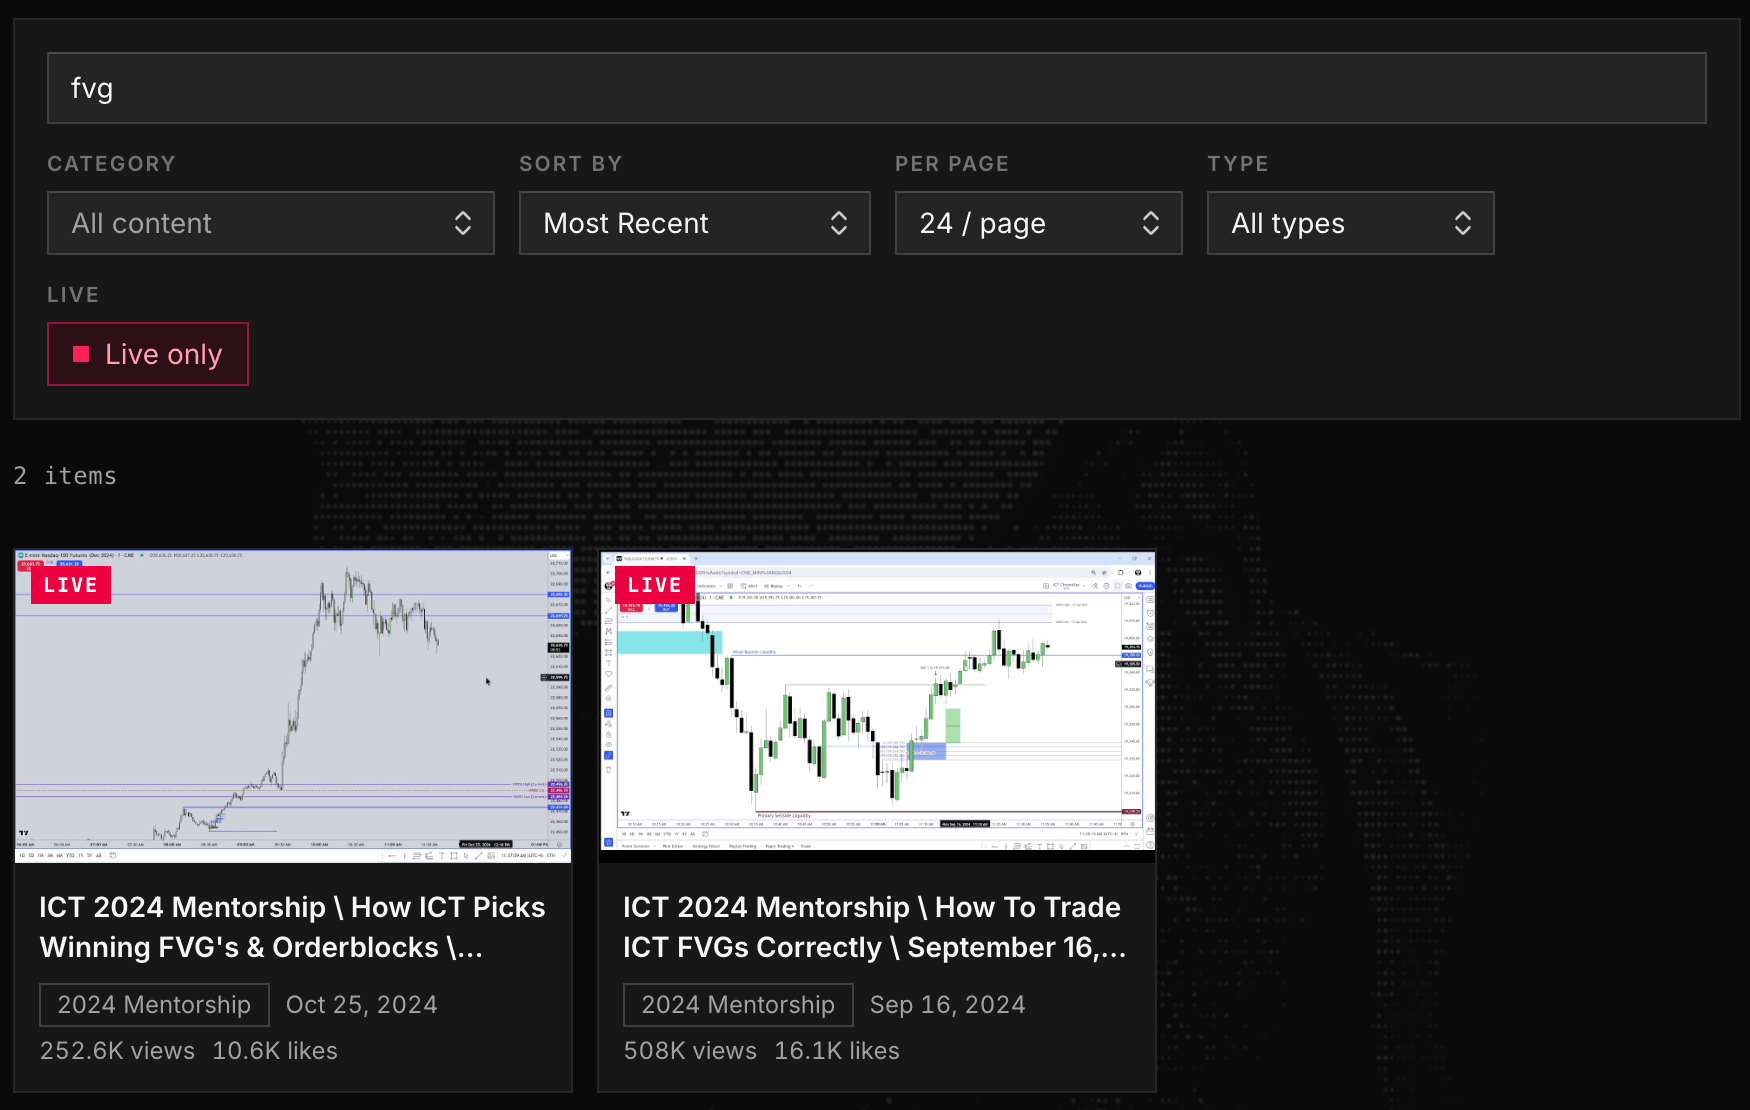Click the up-down chevron in the All content selector
The width and height of the screenshot is (1750, 1110).
[x=463, y=223]
